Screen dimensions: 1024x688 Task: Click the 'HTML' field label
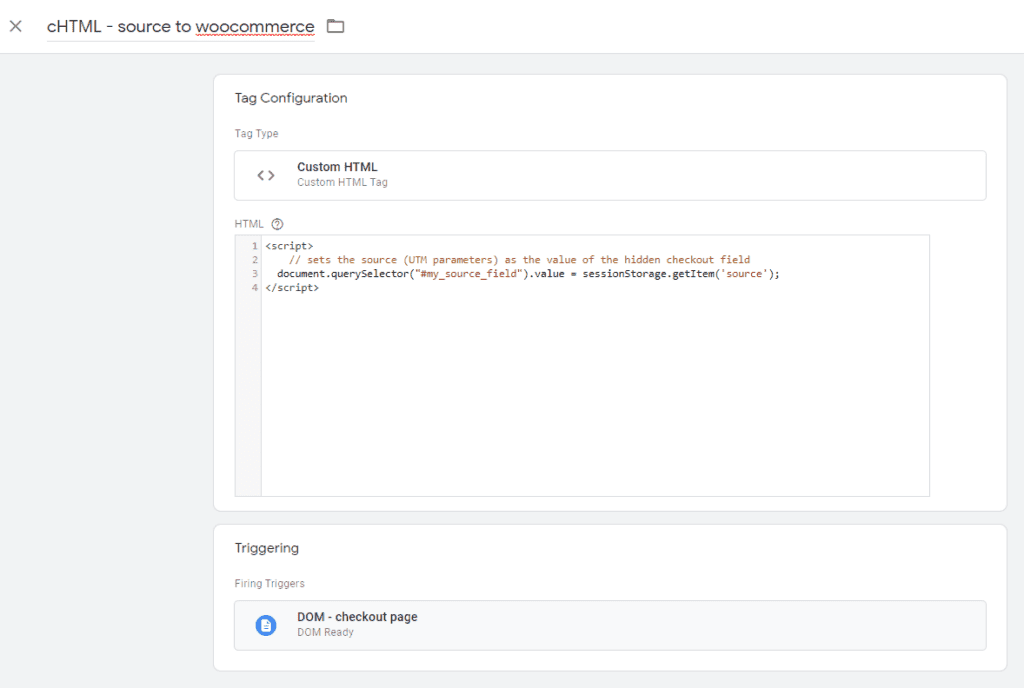(x=249, y=224)
